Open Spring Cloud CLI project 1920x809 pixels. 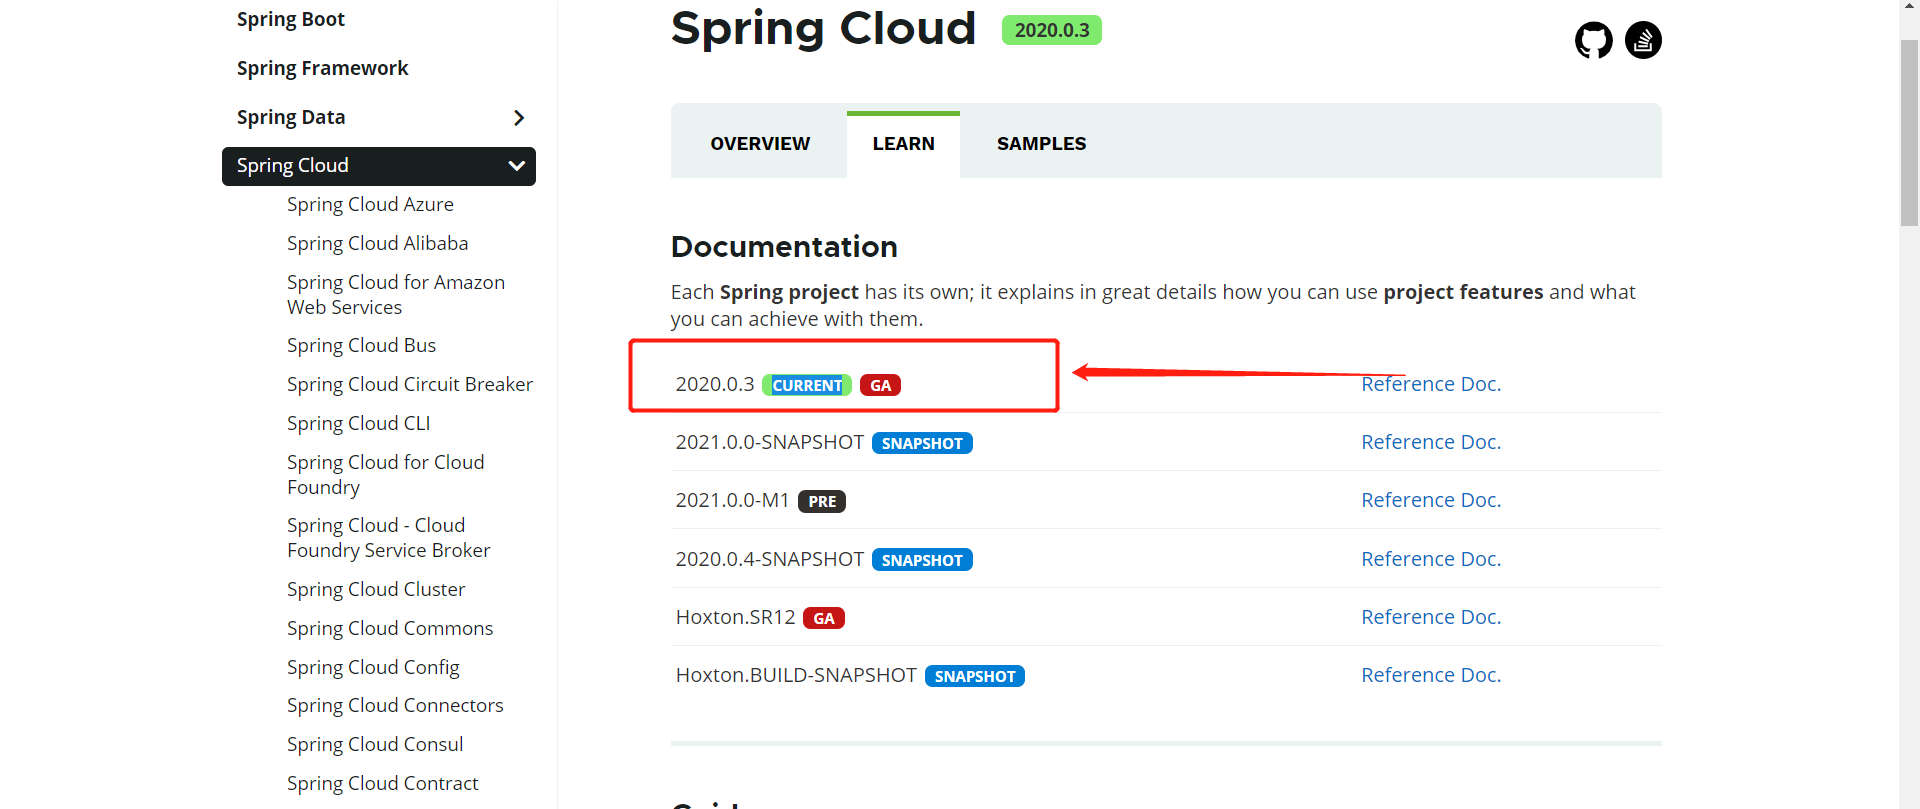[358, 423]
